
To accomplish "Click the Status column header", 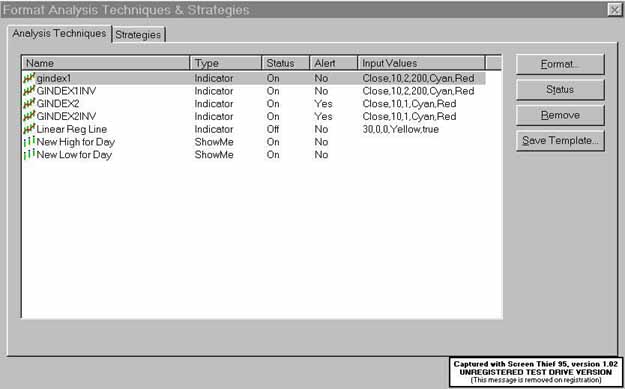I will tap(286, 63).
